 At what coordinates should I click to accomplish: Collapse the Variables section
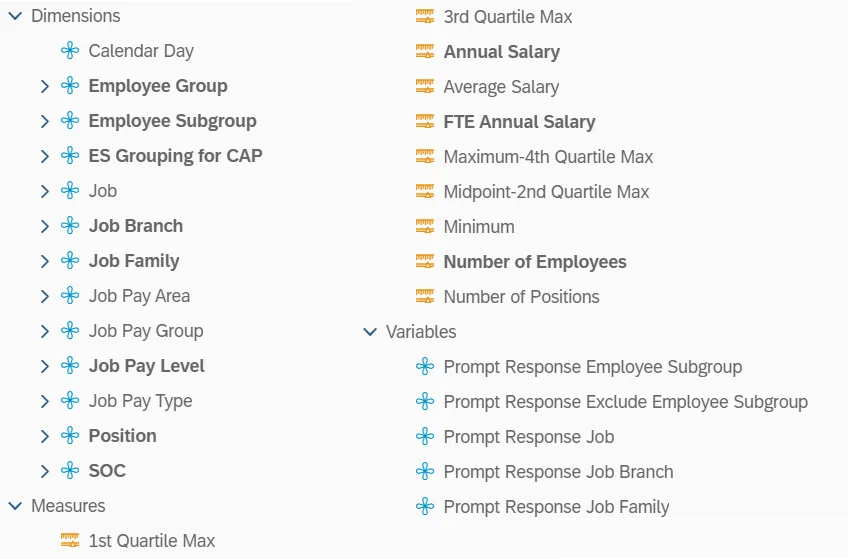370,332
